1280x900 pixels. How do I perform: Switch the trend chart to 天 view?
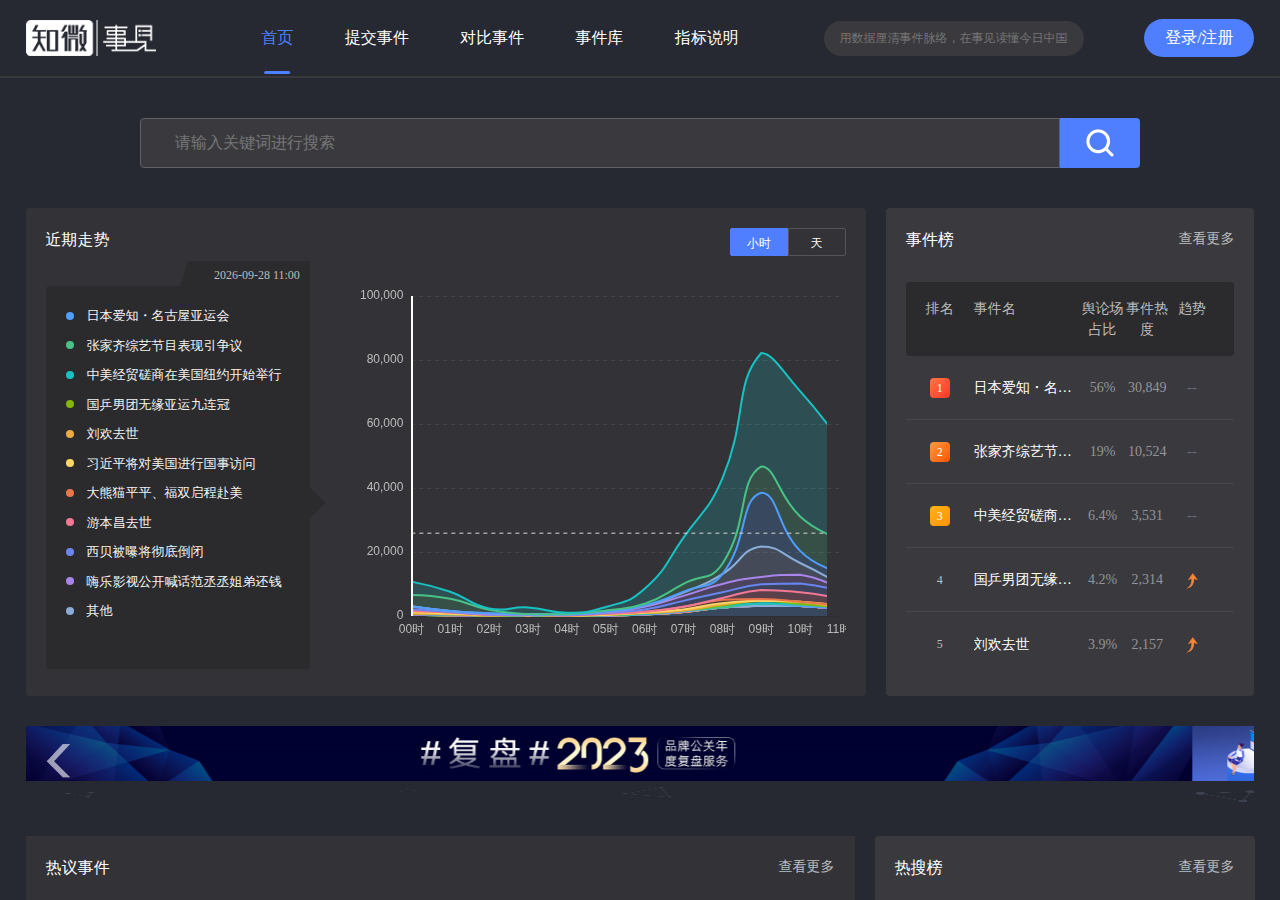(x=816, y=242)
